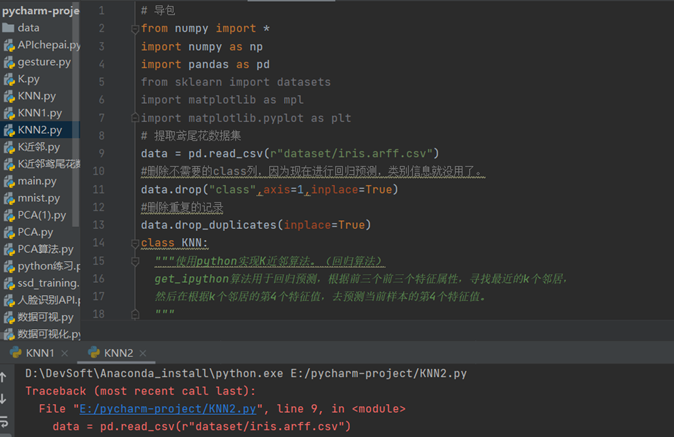Click the data.drop_duplicates code line
The width and height of the screenshot is (674, 437).
click(256, 225)
